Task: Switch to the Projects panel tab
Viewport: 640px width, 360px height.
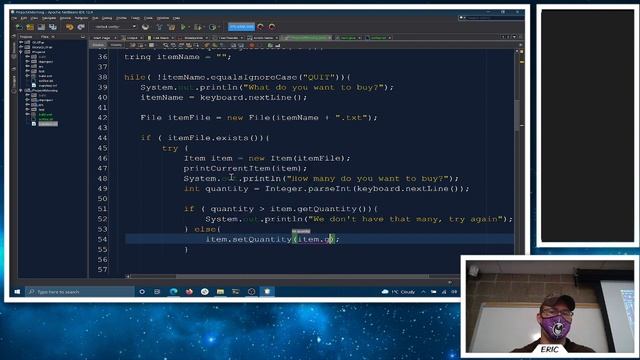Action: 26,37
